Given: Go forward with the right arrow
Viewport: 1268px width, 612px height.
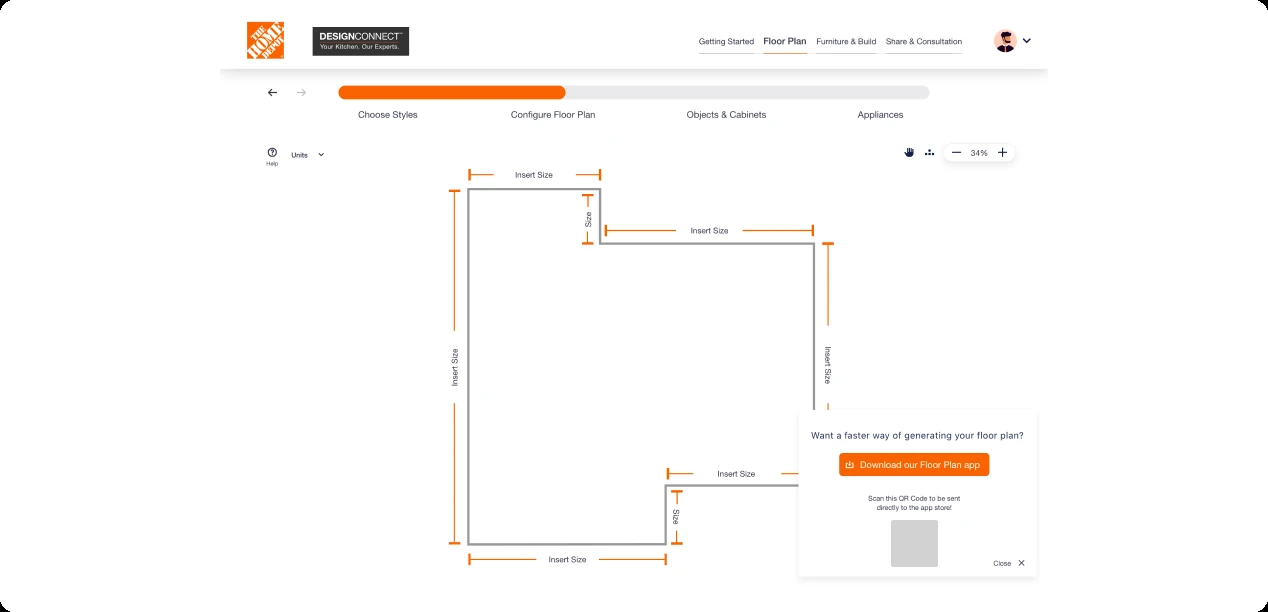Looking at the screenshot, I should click(301, 93).
